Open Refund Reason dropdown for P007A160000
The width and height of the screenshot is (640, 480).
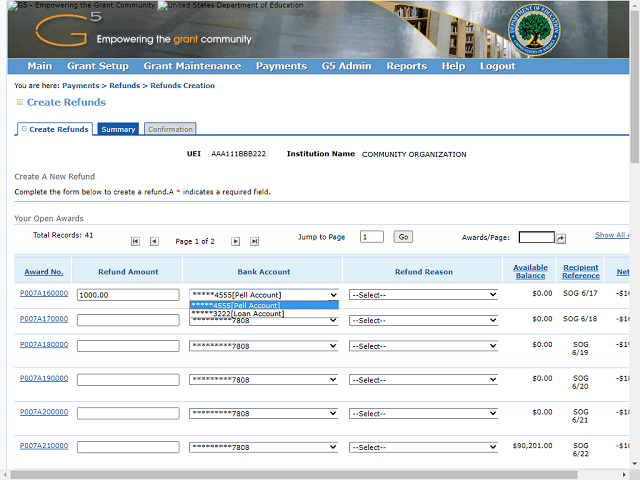pyautogui.click(x=423, y=295)
